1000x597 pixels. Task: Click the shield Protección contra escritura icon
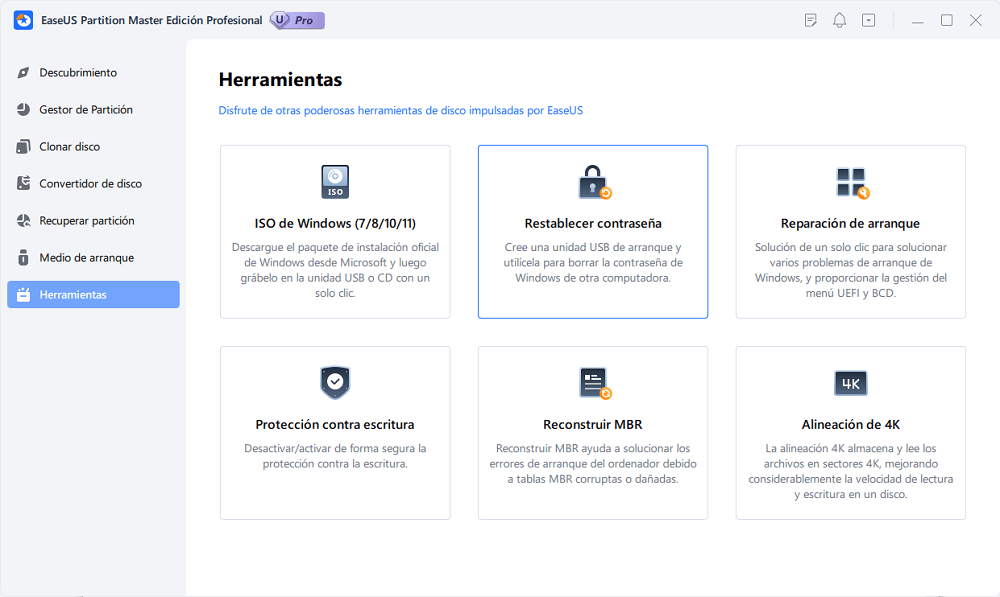(x=335, y=382)
